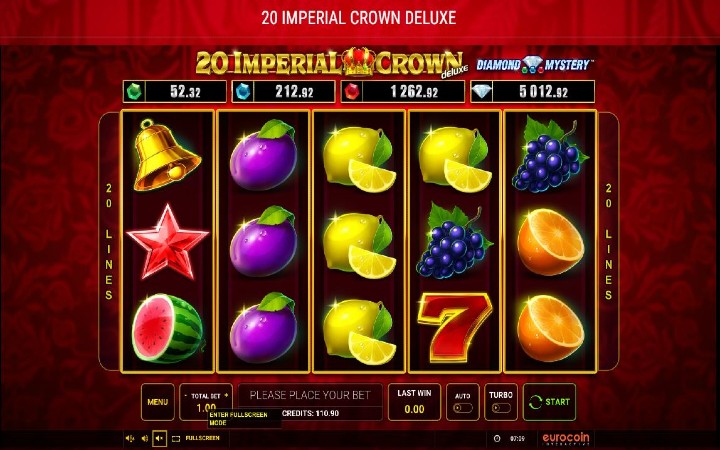Mute sound via highlighted speaker icon

pyautogui.click(x=159, y=439)
